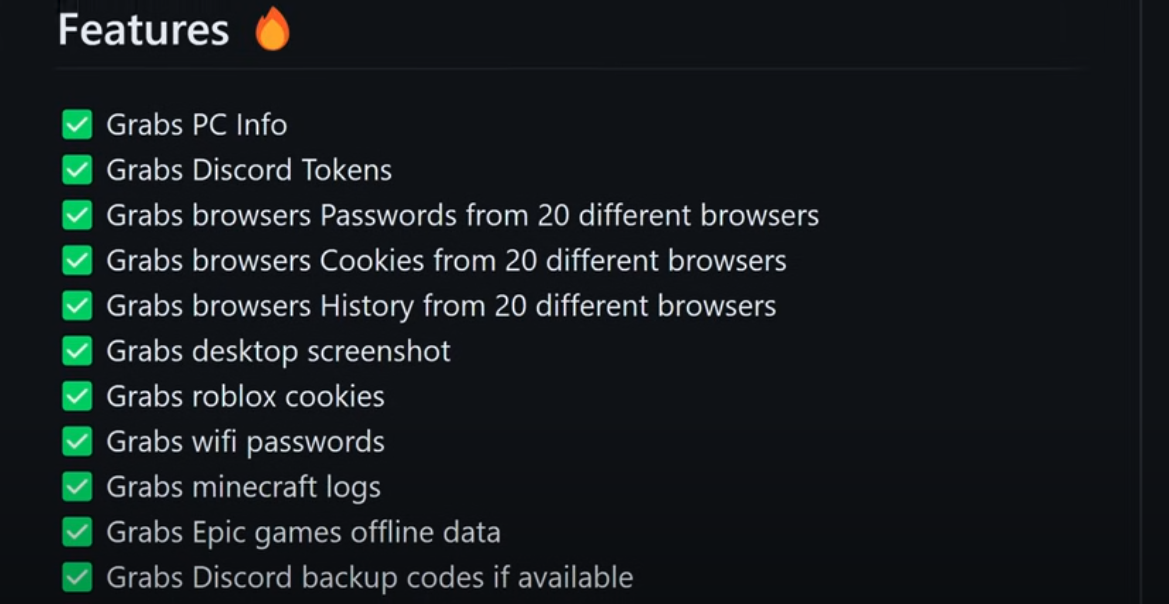Click the check icon for Discord backup codes
1169x604 pixels.
click(x=77, y=577)
